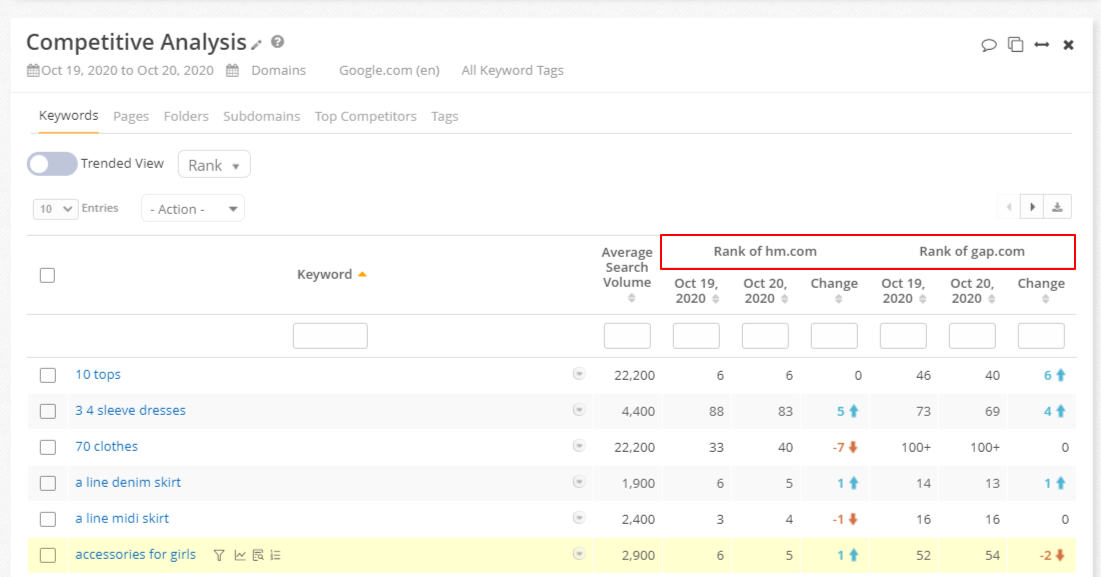Filter by accessories for girls funnel icon
Screen dimensions: 1101x577
pos(219,555)
